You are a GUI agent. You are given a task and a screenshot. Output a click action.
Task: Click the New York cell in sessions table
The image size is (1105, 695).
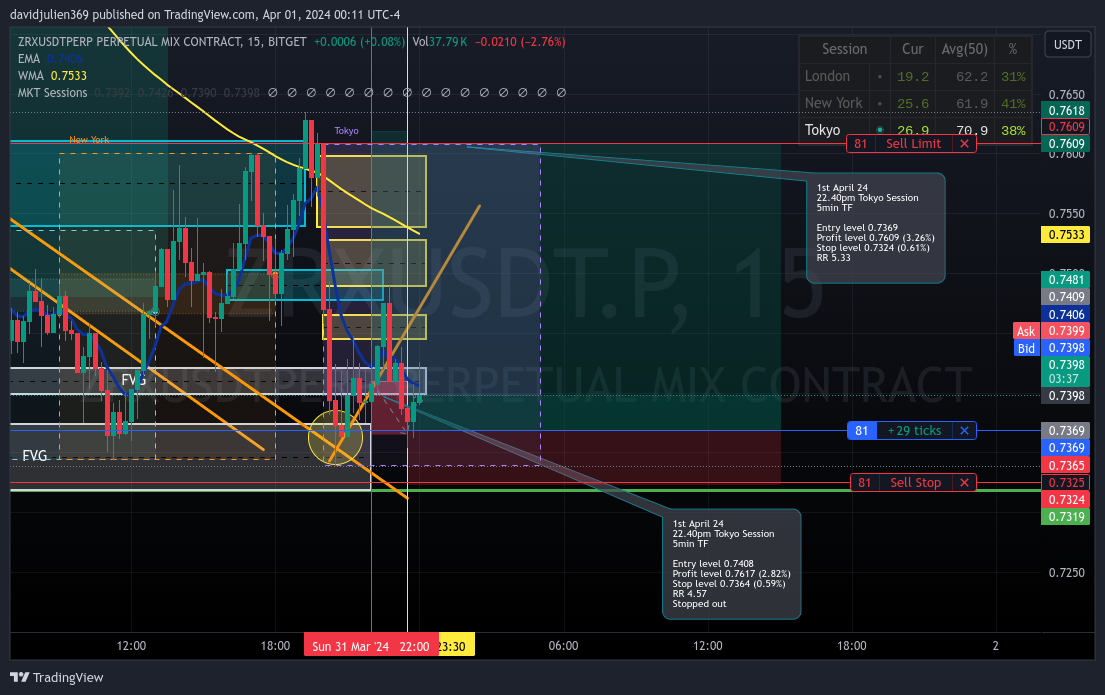834,104
